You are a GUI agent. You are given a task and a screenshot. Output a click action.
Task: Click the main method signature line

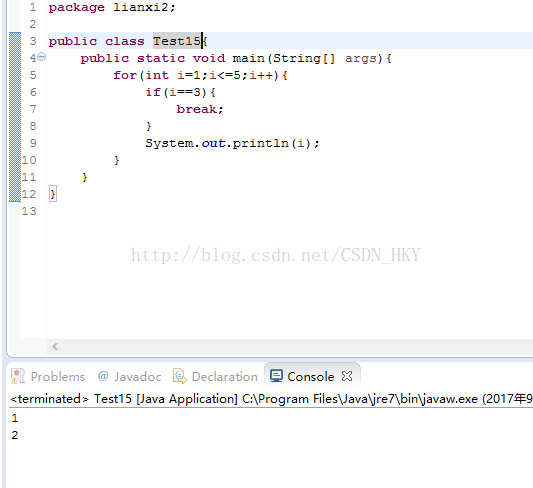(x=236, y=58)
